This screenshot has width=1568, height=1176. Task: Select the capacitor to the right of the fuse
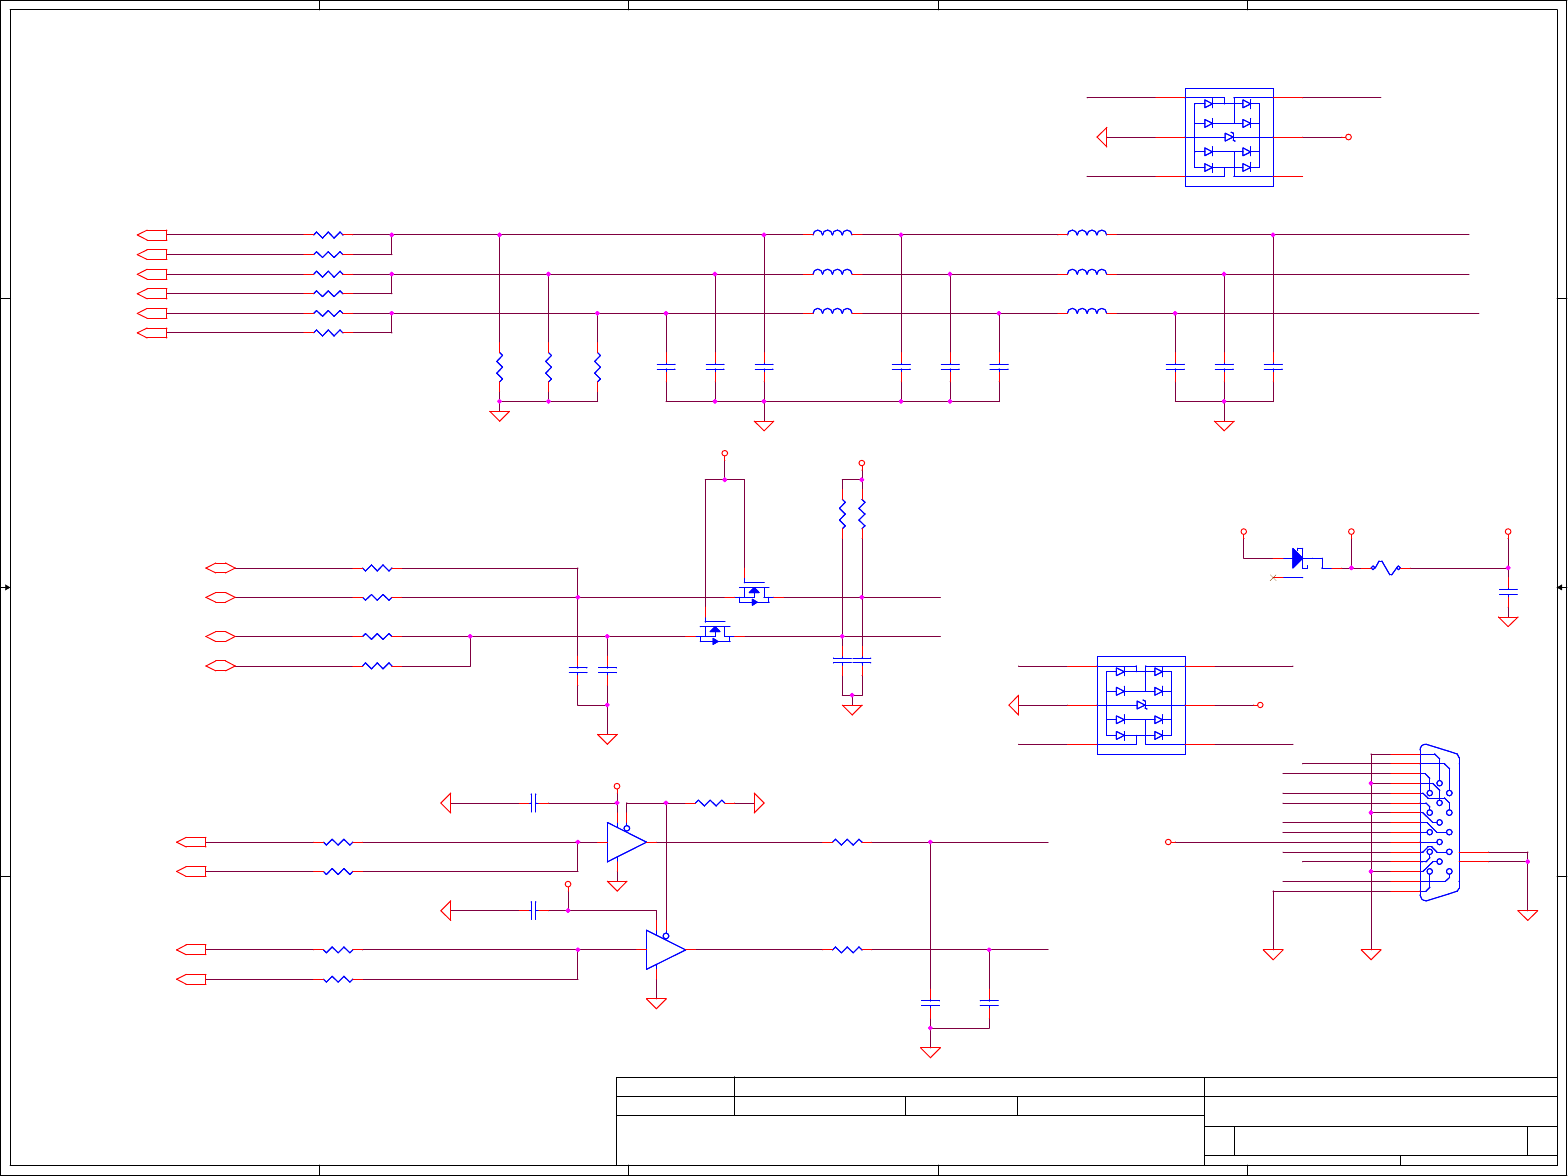click(x=1508, y=592)
